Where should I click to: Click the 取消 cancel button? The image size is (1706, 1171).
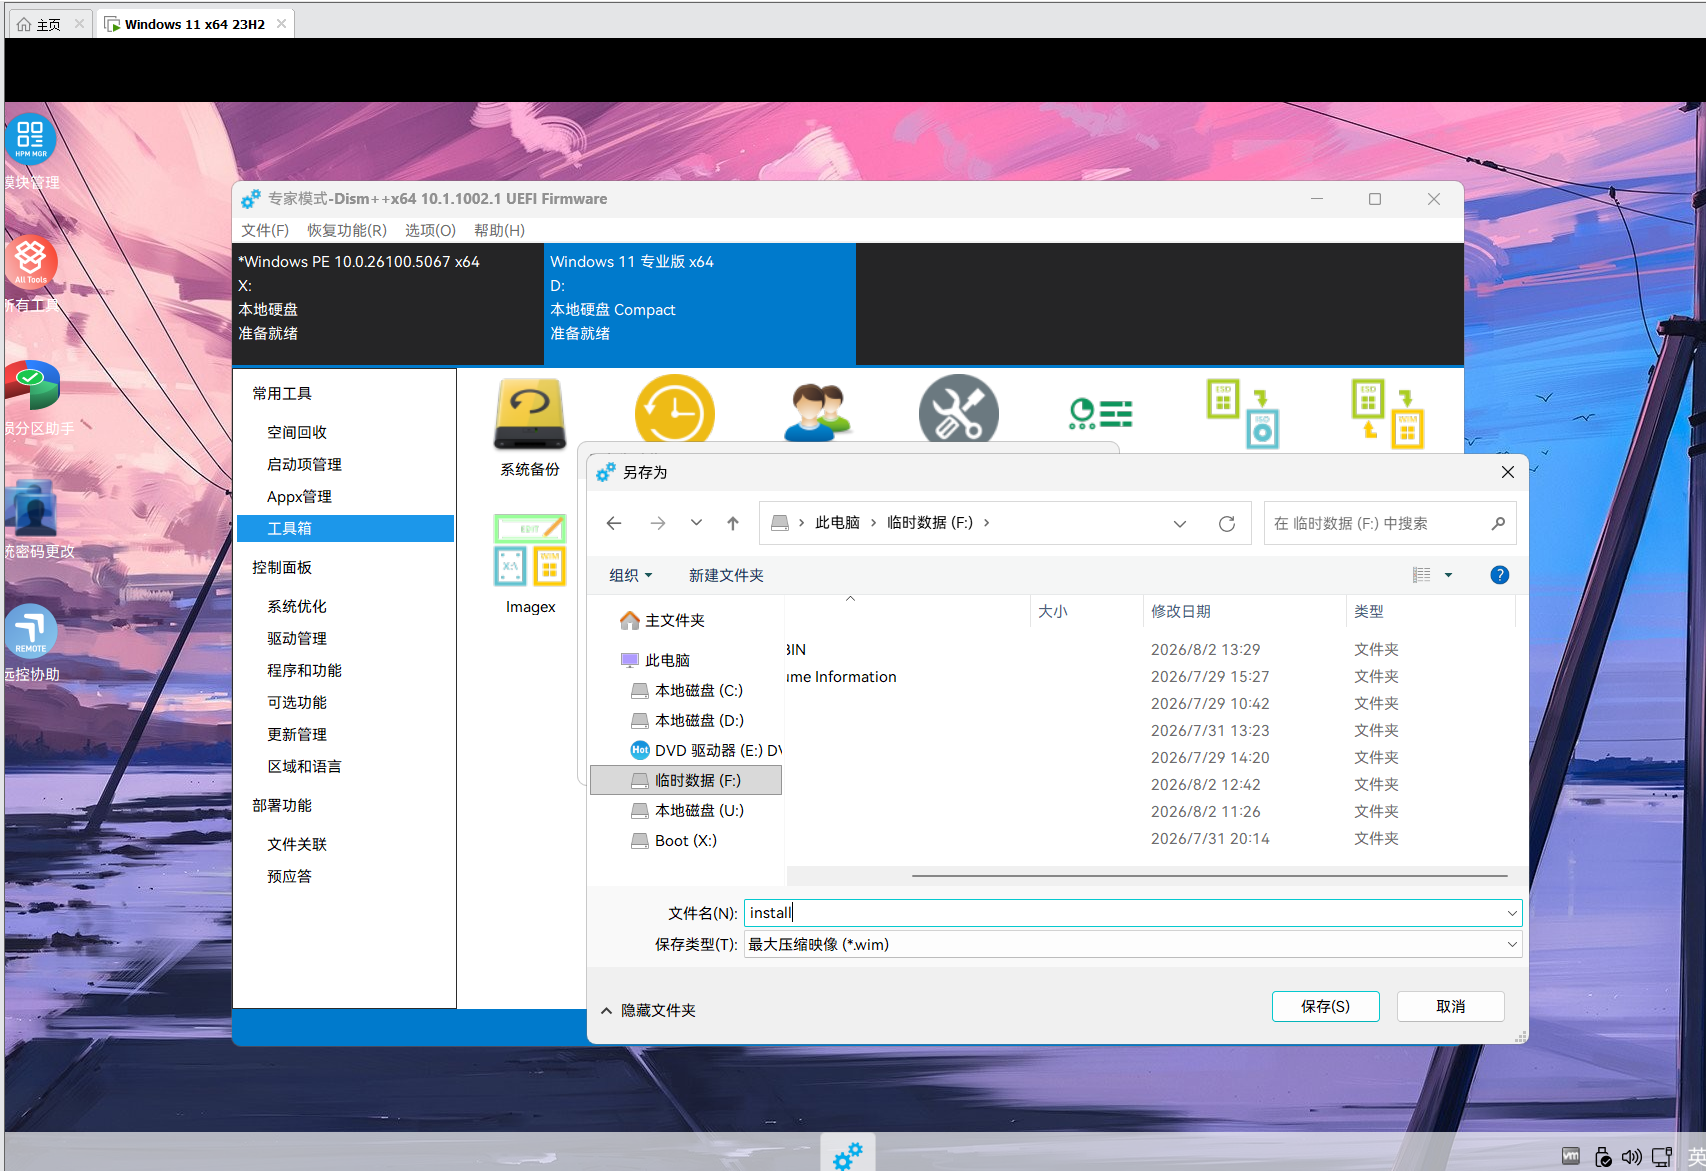[x=1450, y=1006]
